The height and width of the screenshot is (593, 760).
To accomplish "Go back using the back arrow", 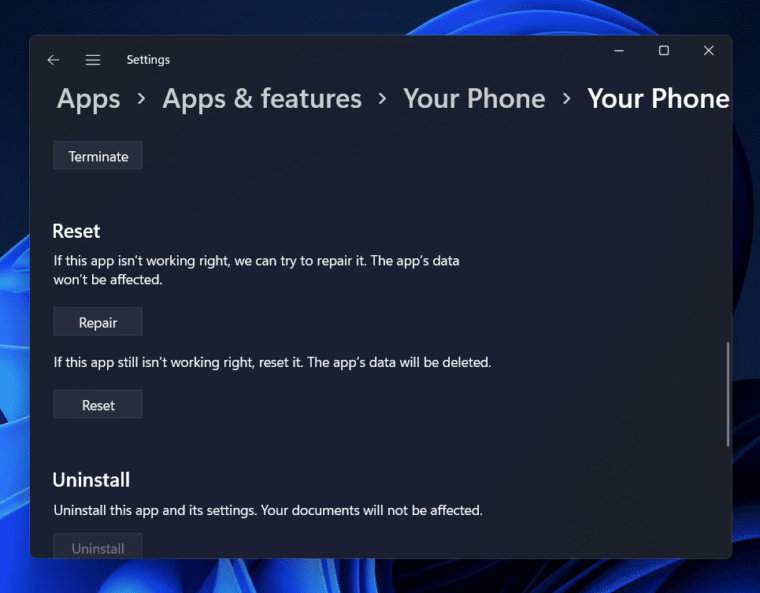I will [x=53, y=60].
